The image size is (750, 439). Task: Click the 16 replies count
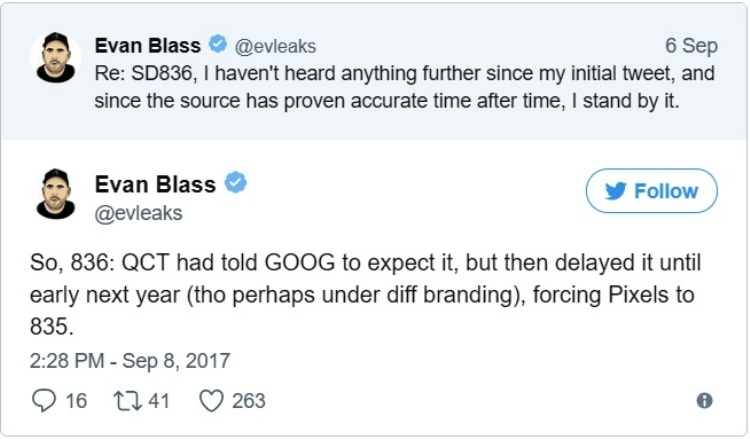pos(76,401)
